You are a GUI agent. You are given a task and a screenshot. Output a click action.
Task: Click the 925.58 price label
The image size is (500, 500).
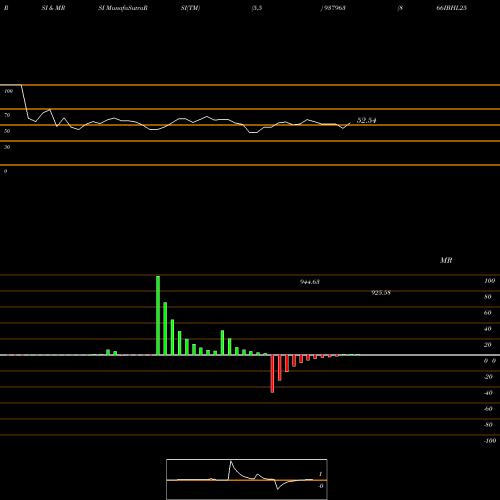click(381, 293)
